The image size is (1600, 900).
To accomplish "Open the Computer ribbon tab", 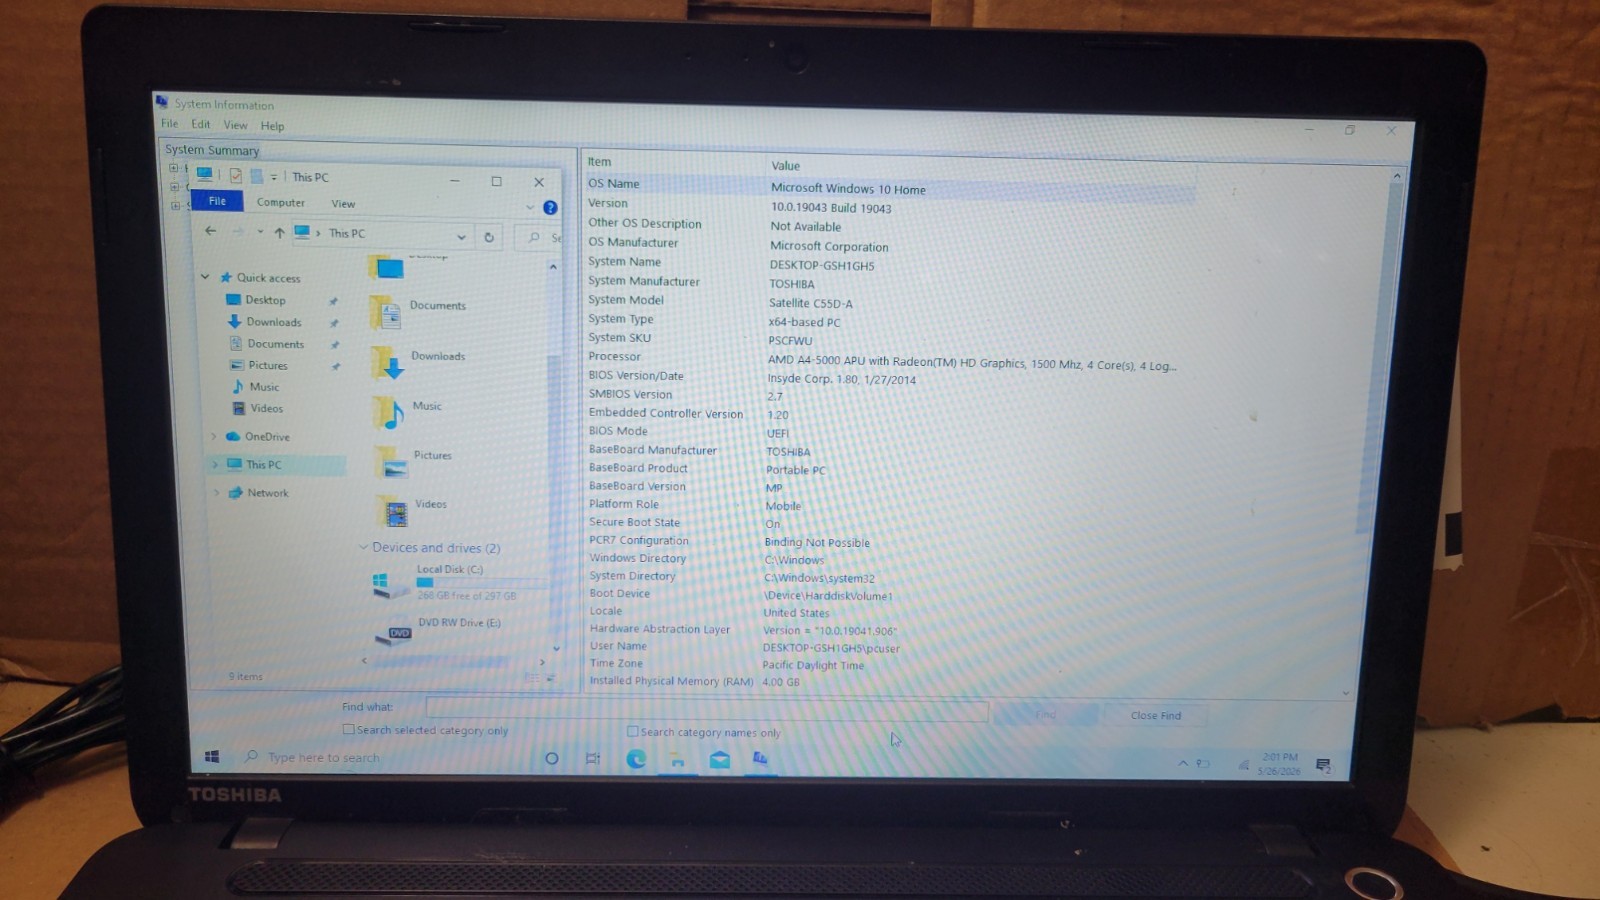I will (x=280, y=202).
